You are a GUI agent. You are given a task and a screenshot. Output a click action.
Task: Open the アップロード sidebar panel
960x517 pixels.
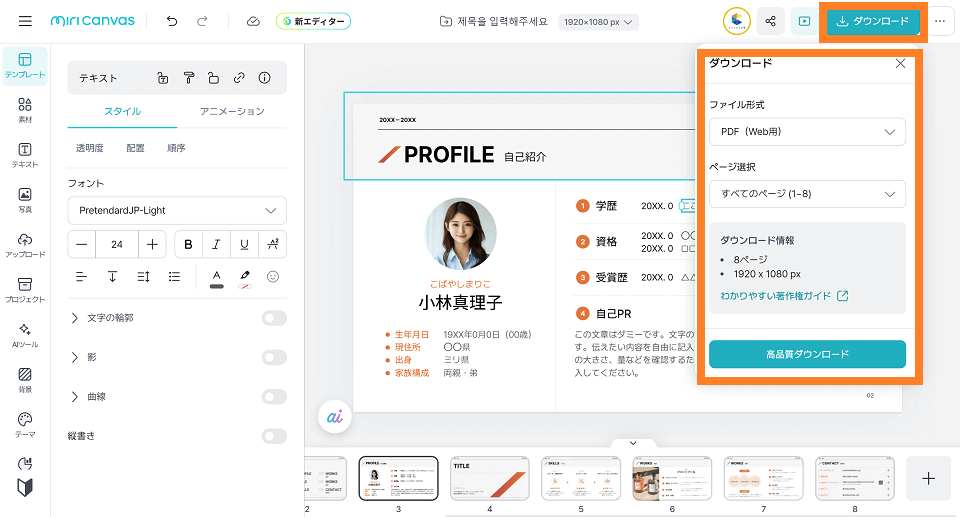(x=25, y=245)
